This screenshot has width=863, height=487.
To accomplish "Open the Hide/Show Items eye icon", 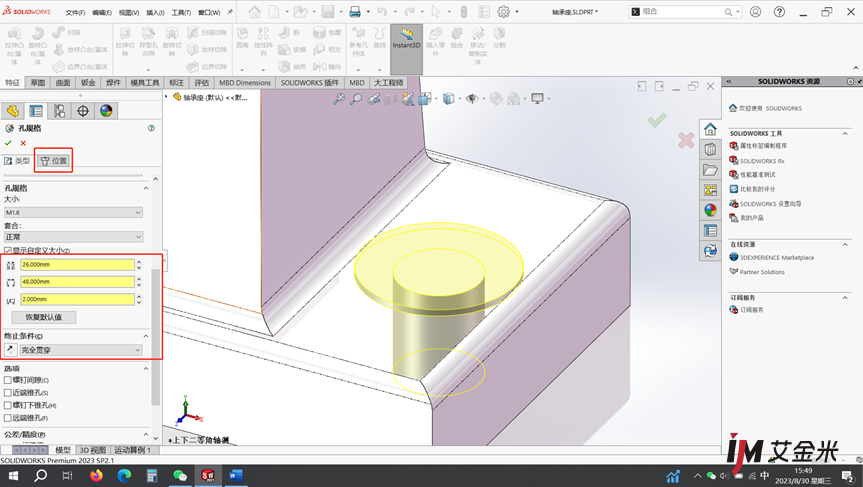I will coord(472,99).
